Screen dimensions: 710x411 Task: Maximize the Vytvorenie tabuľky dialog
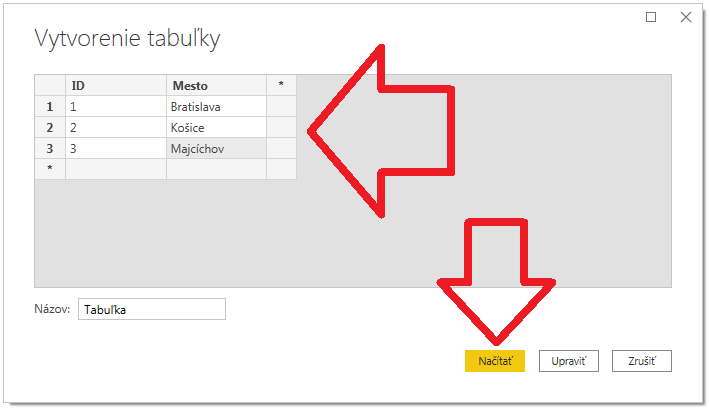pyautogui.click(x=651, y=17)
